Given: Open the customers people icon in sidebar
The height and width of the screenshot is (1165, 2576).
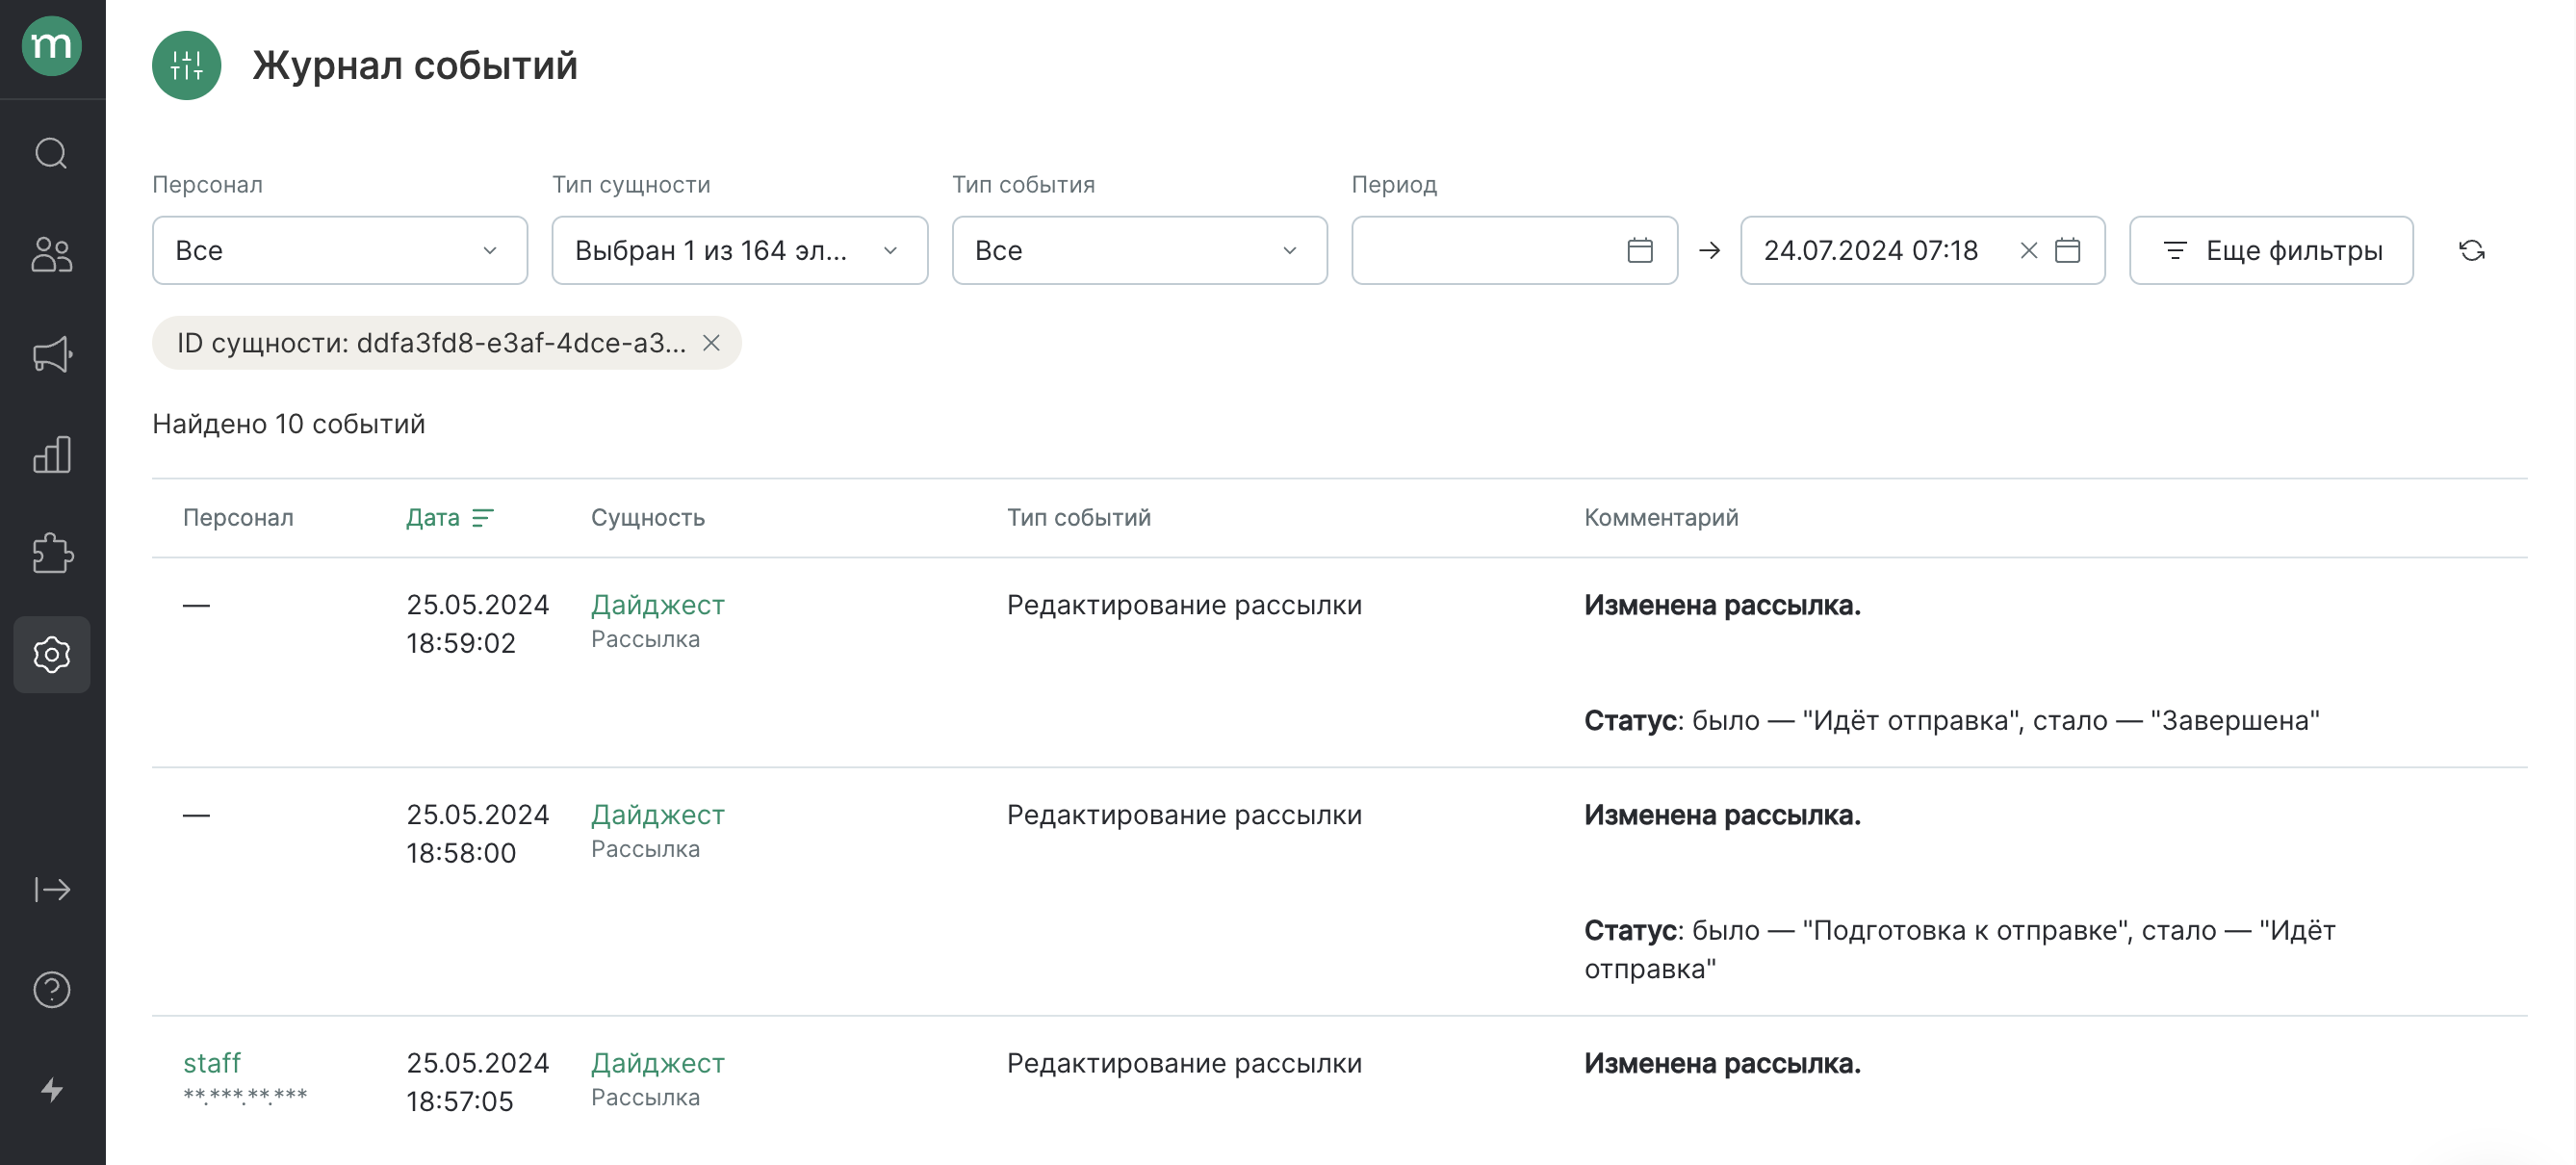Looking at the screenshot, I should [51, 254].
